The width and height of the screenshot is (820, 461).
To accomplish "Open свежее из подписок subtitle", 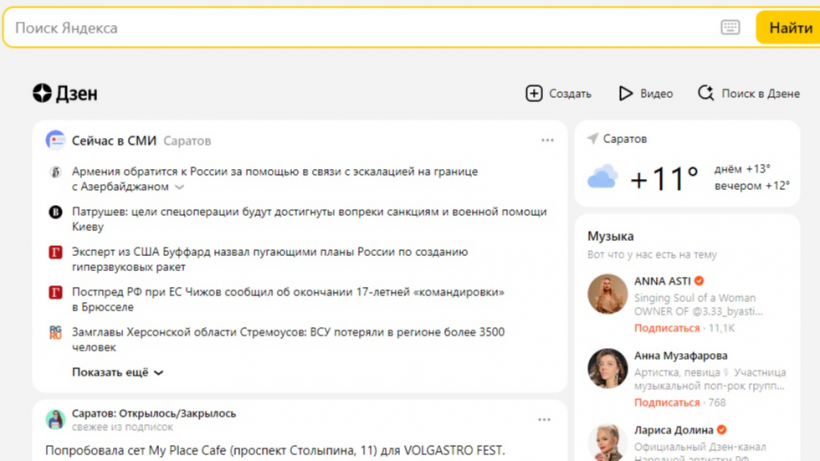I will coord(122,427).
